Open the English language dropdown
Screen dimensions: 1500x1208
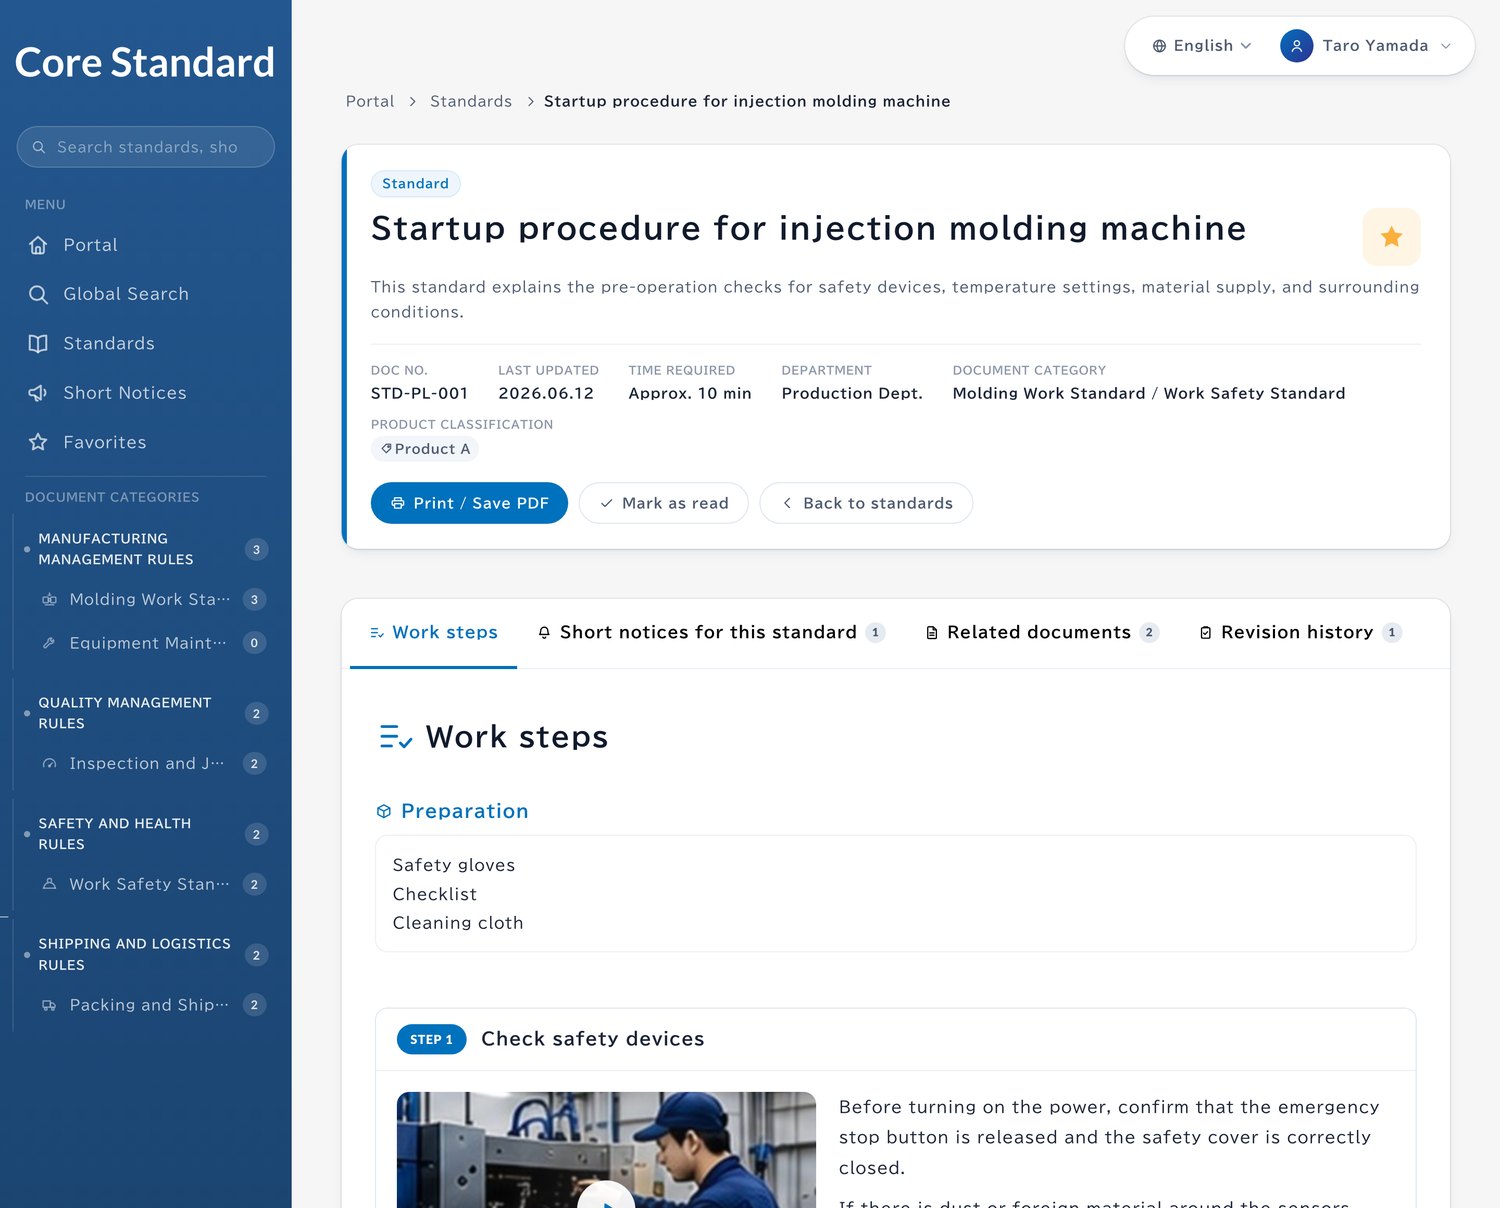[1201, 46]
